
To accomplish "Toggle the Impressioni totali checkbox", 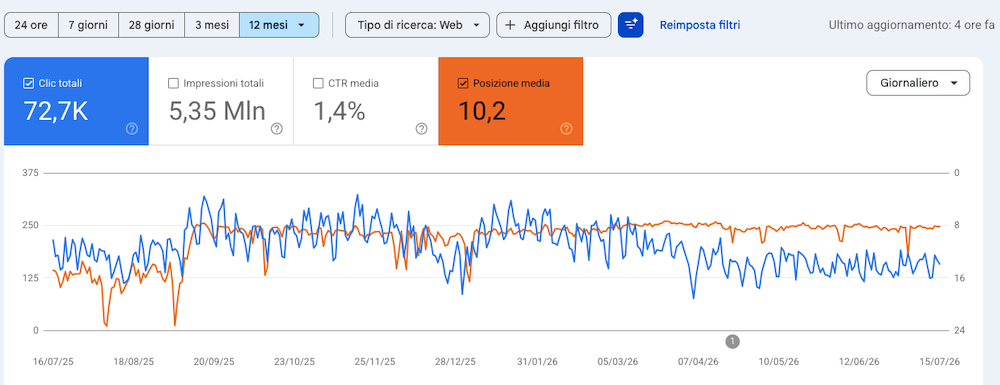I will tap(173, 83).
